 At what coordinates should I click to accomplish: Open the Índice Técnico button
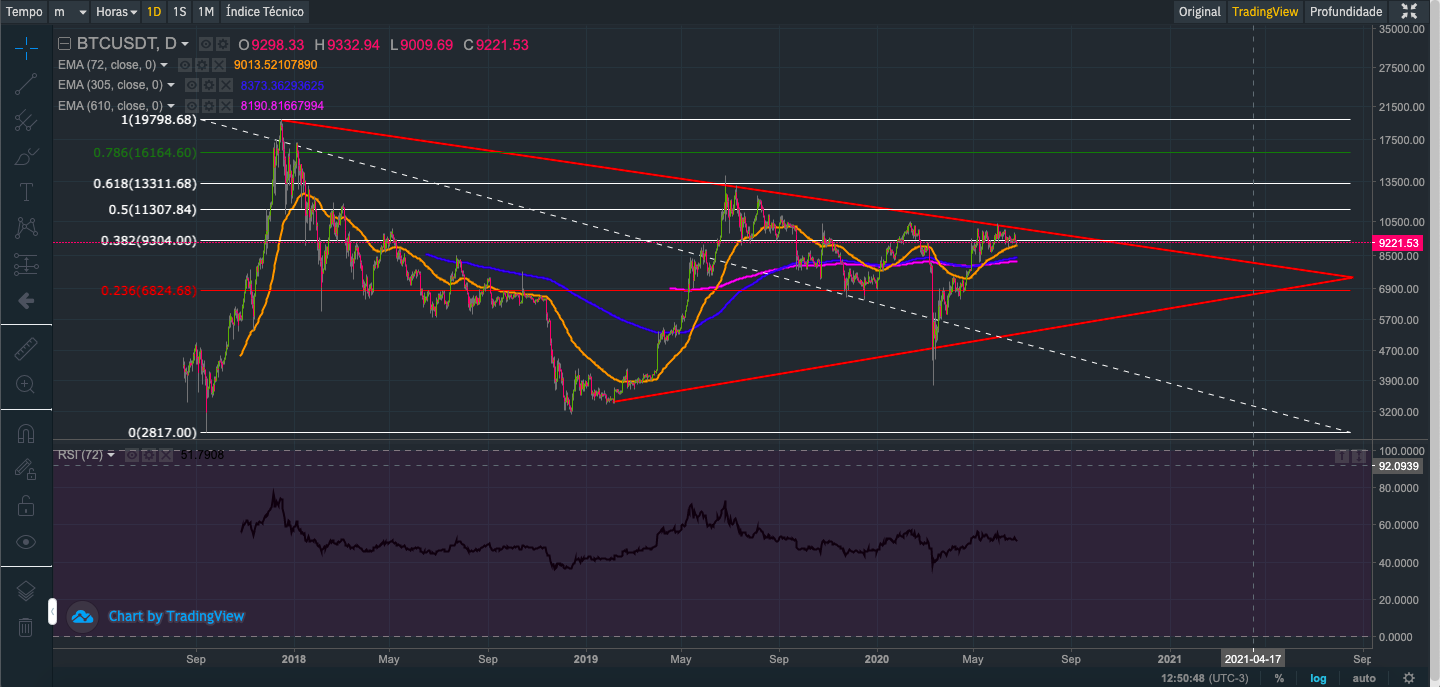[x=264, y=12]
